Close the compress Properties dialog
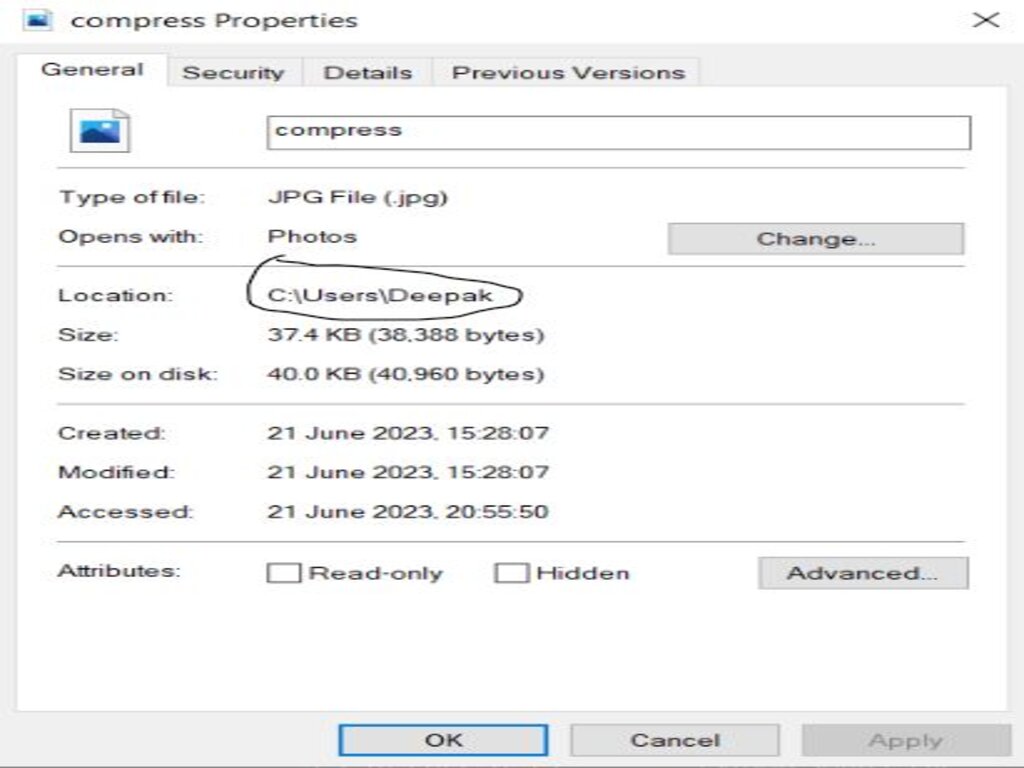This screenshot has width=1024, height=768. 985,20
